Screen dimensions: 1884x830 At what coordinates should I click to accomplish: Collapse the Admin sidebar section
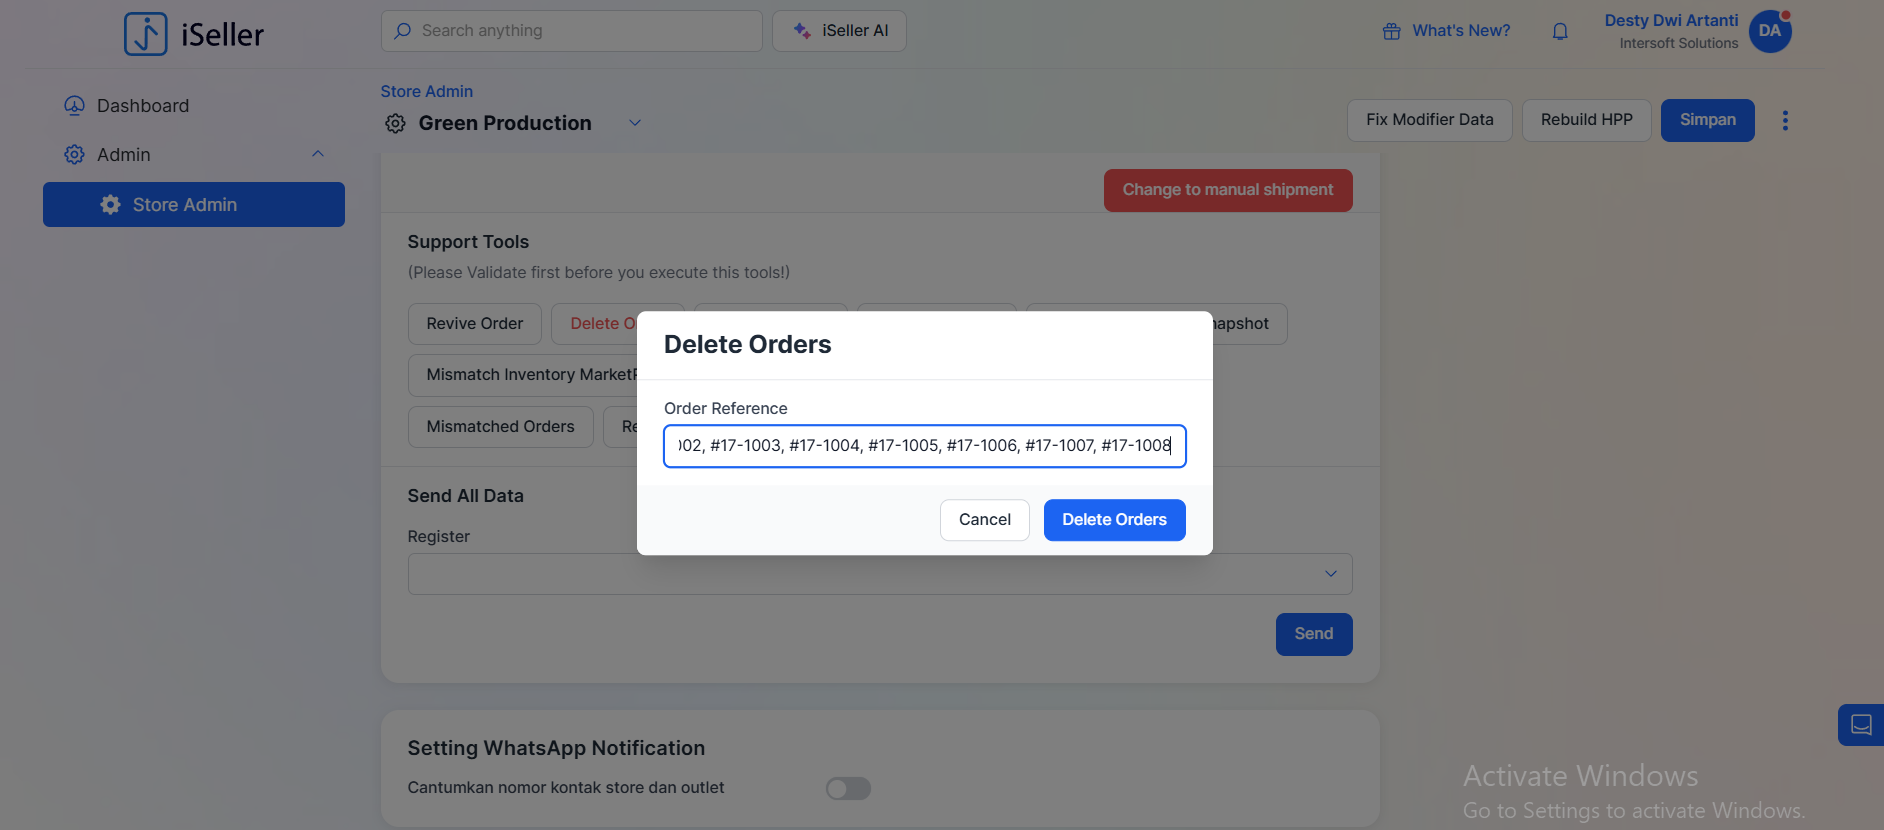[317, 154]
